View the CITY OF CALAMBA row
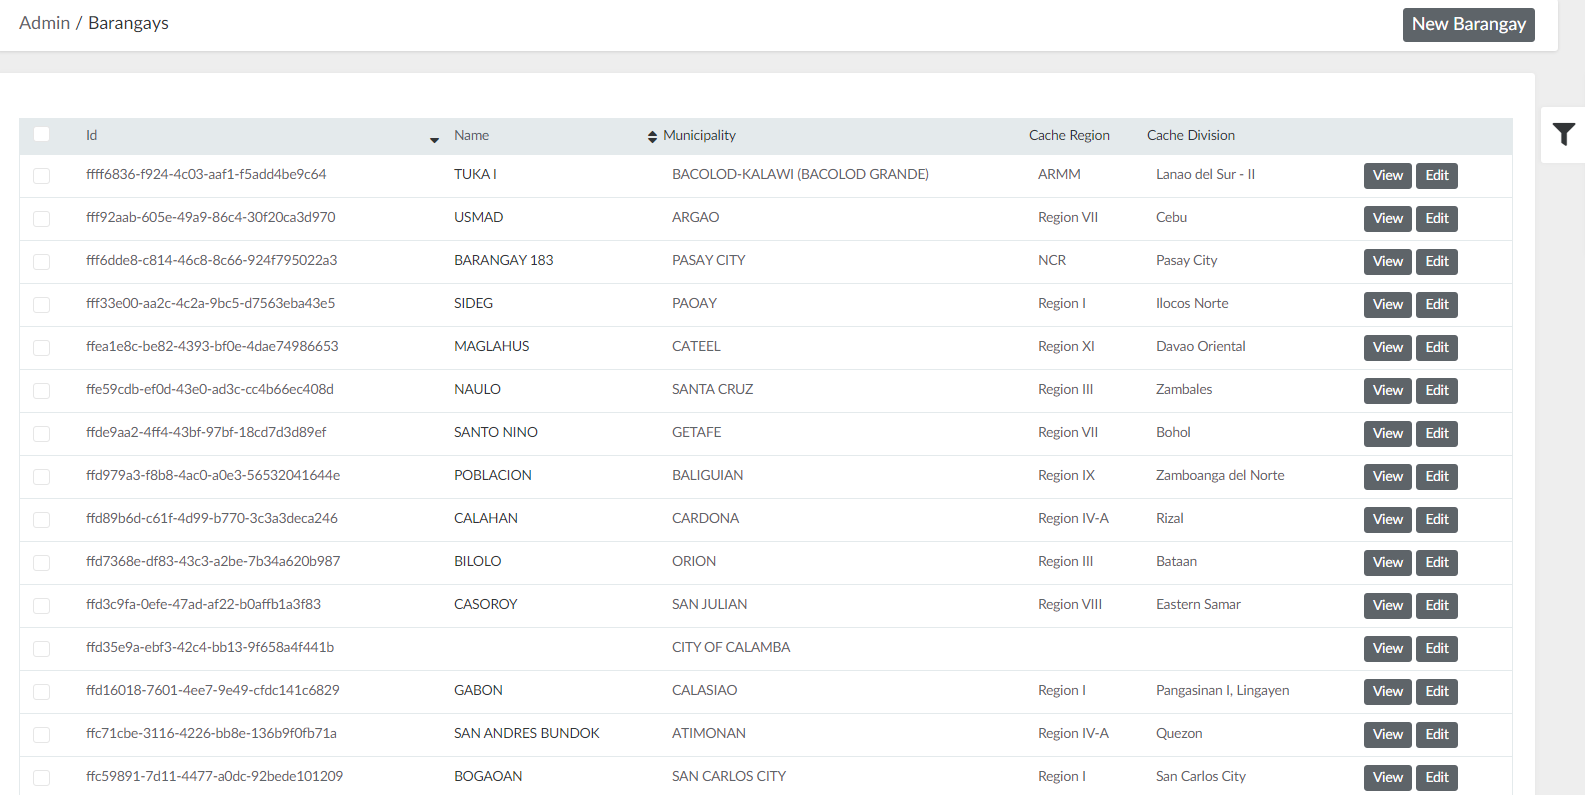Screen dimensions: 1585x795 (x=1387, y=649)
